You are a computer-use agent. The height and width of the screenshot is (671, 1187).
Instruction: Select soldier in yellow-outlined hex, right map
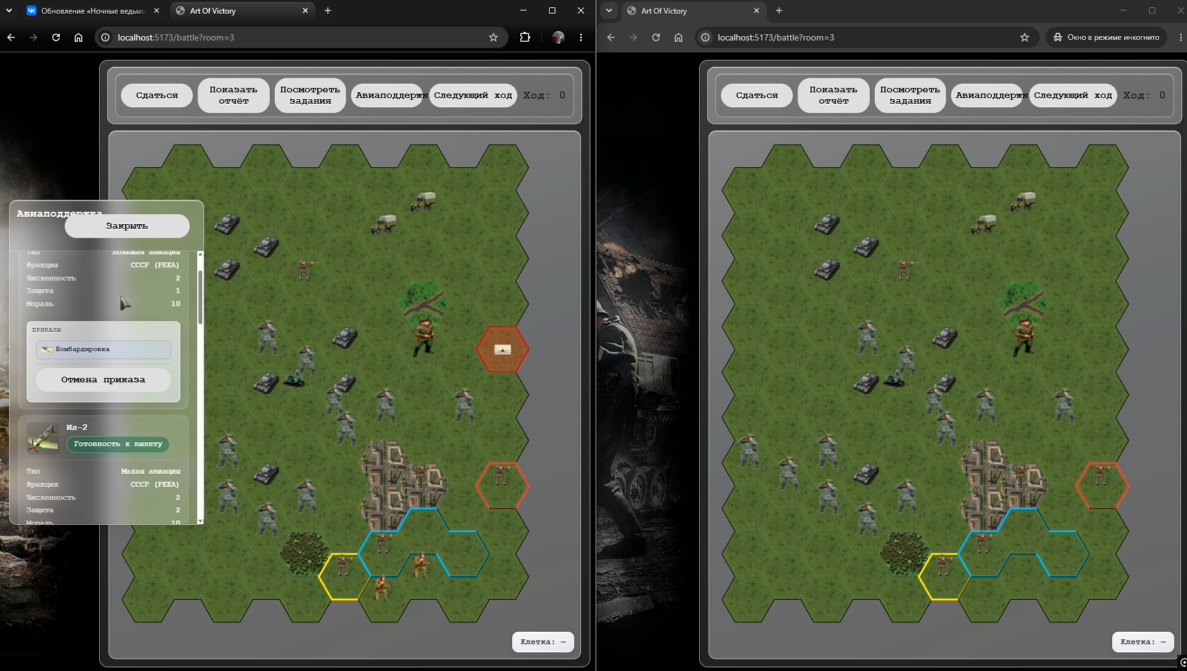tap(942, 565)
